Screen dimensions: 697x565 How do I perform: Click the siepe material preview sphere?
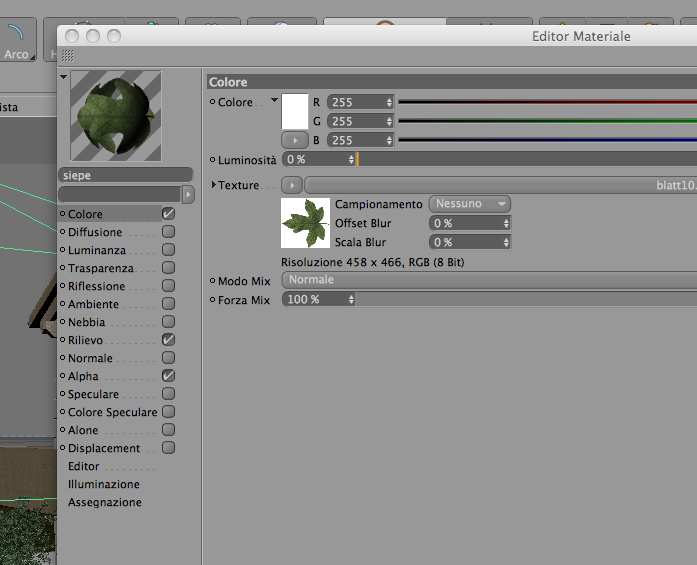pos(116,116)
